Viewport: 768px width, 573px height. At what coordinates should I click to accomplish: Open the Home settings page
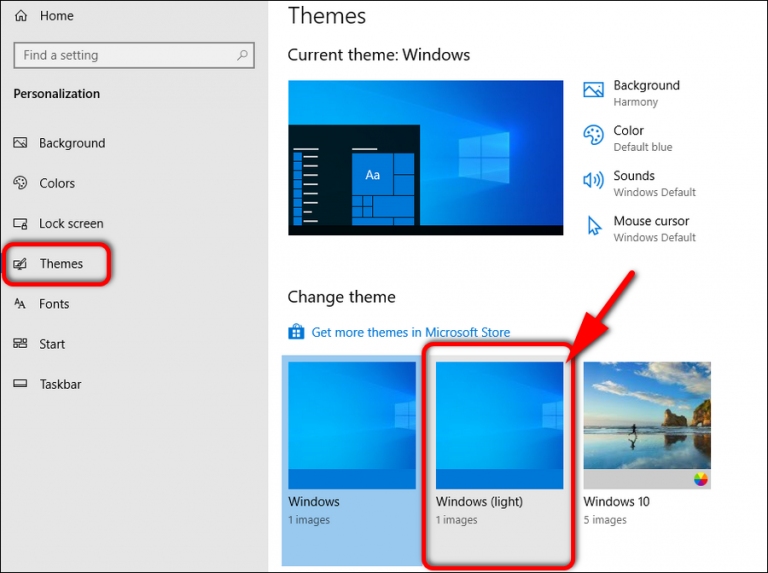(56, 16)
